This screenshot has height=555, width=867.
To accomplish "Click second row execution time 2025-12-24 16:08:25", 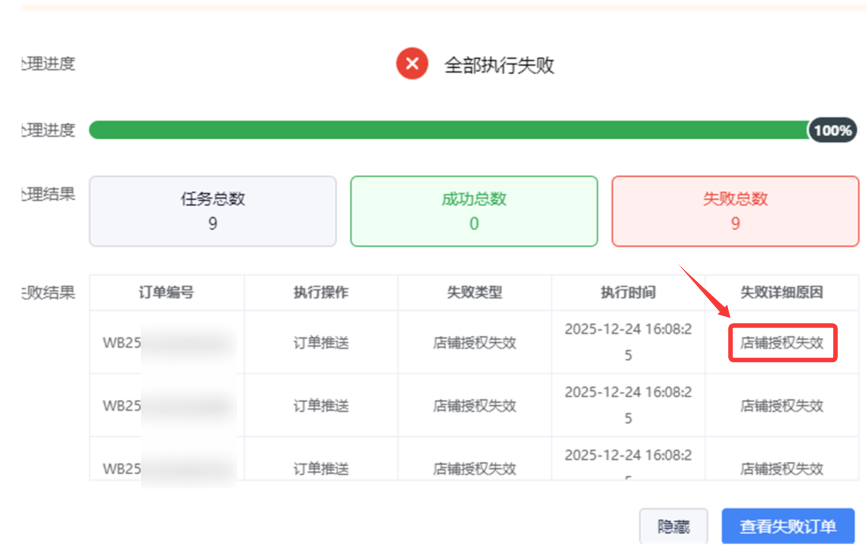I will click(628, 405).
